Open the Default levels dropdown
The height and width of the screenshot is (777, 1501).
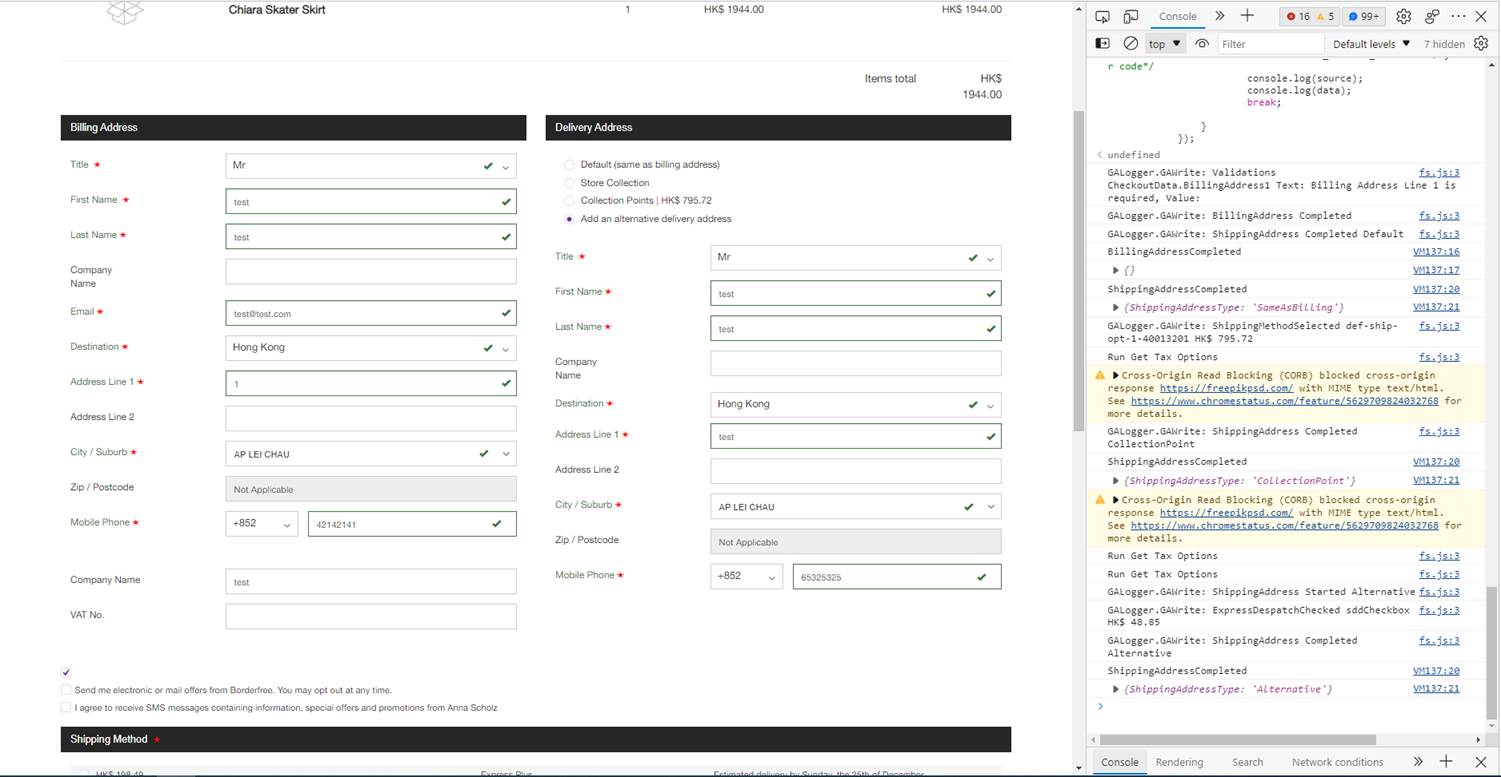coord(1371,44)
